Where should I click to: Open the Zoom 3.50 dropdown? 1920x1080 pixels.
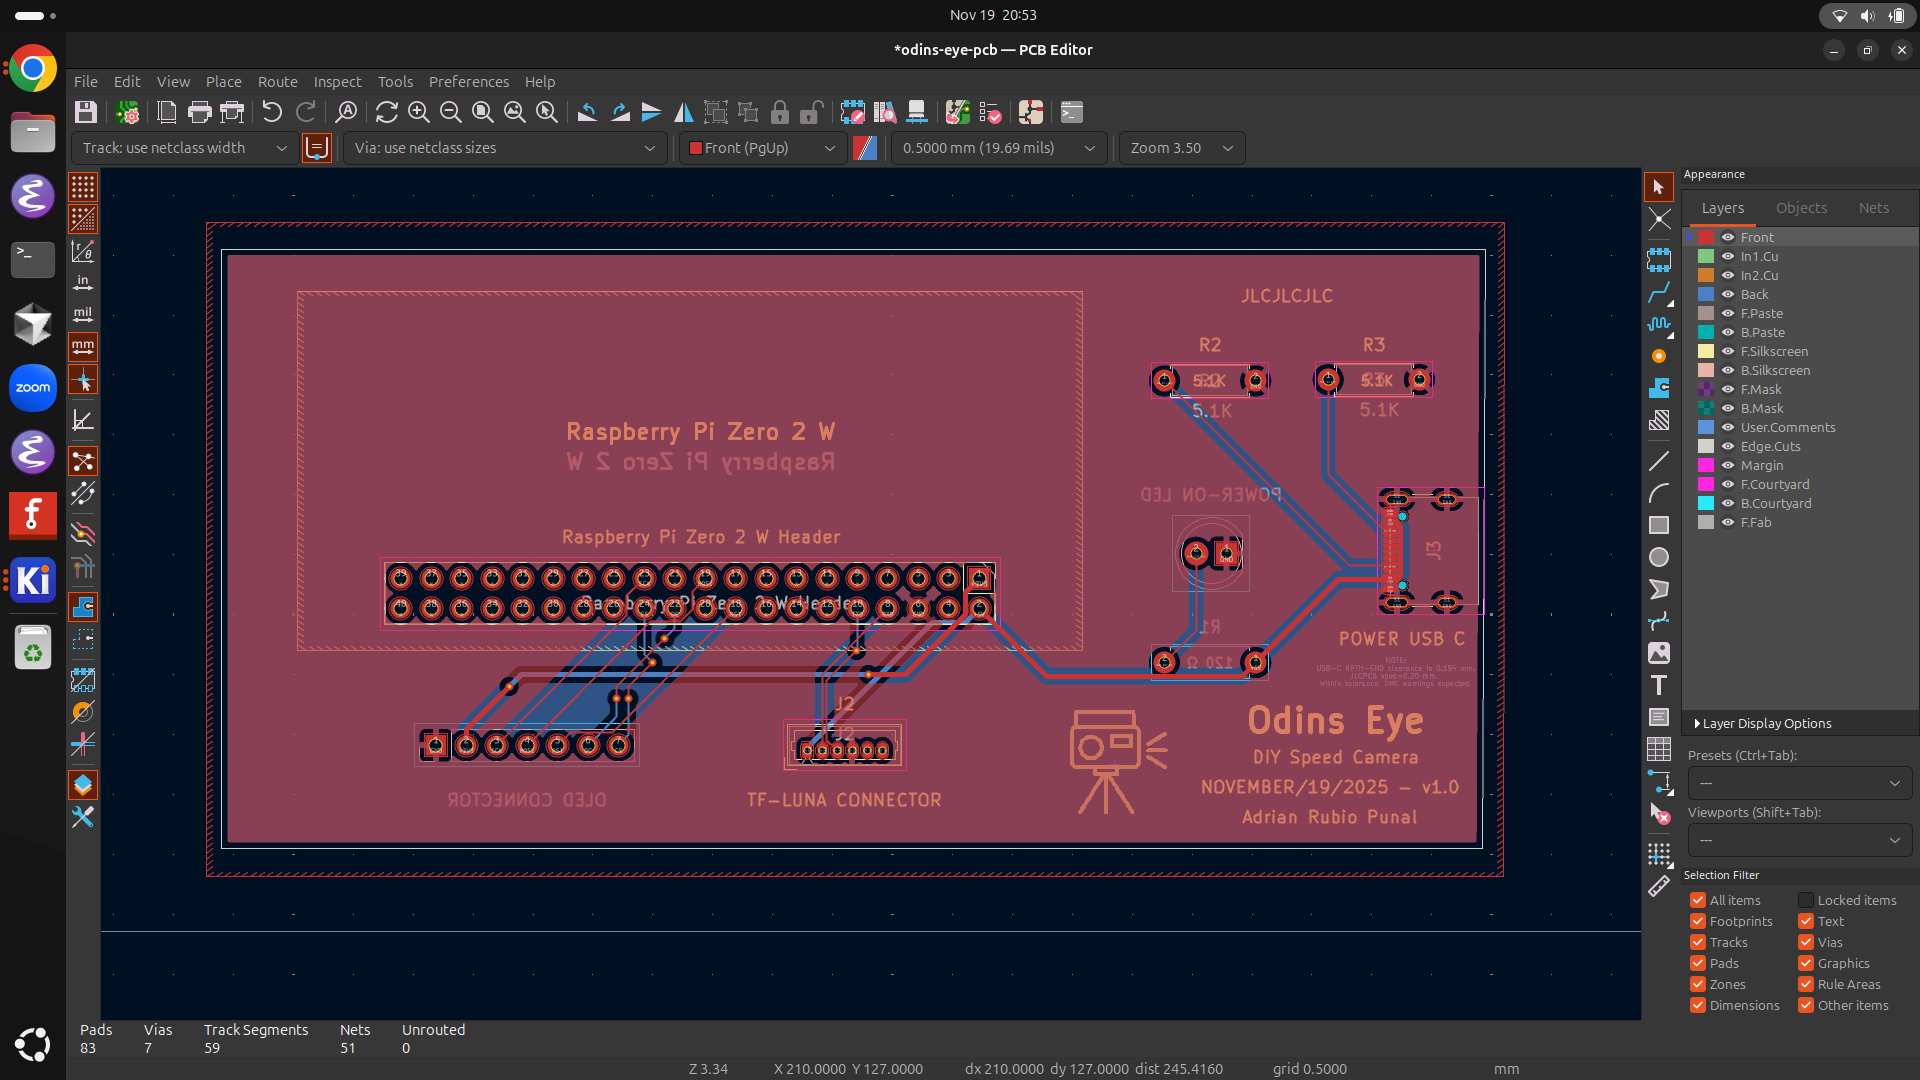(1181, 148)
